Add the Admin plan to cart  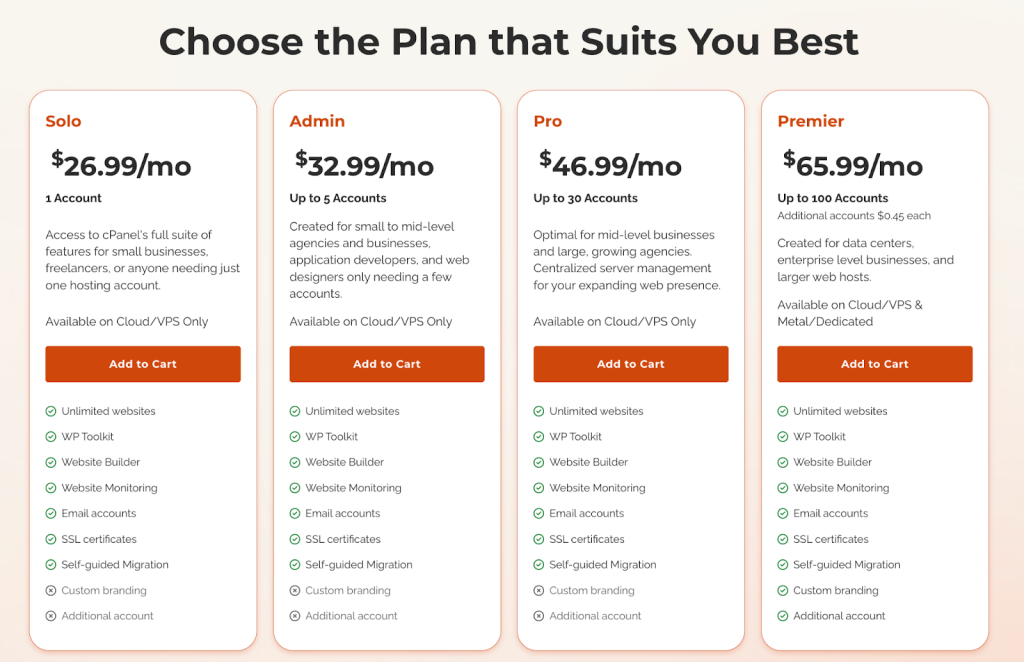tap(387, 364)
